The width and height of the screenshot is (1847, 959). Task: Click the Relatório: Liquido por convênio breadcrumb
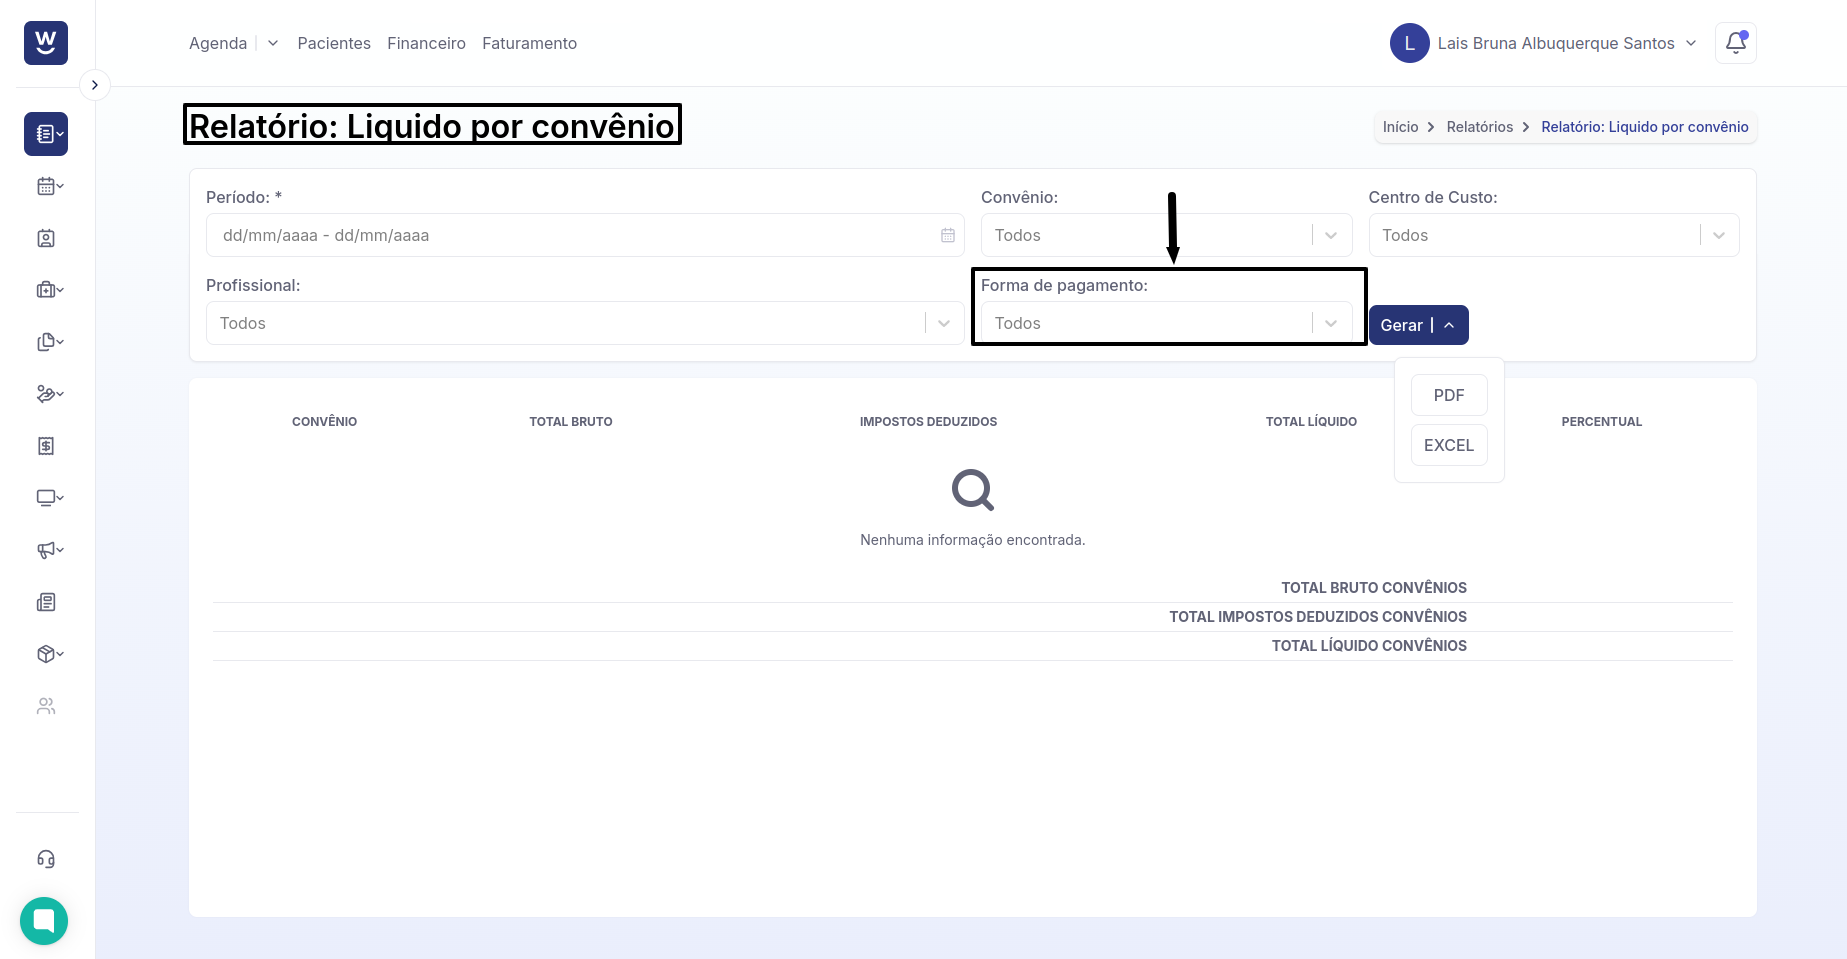(x=1644, y=127)
